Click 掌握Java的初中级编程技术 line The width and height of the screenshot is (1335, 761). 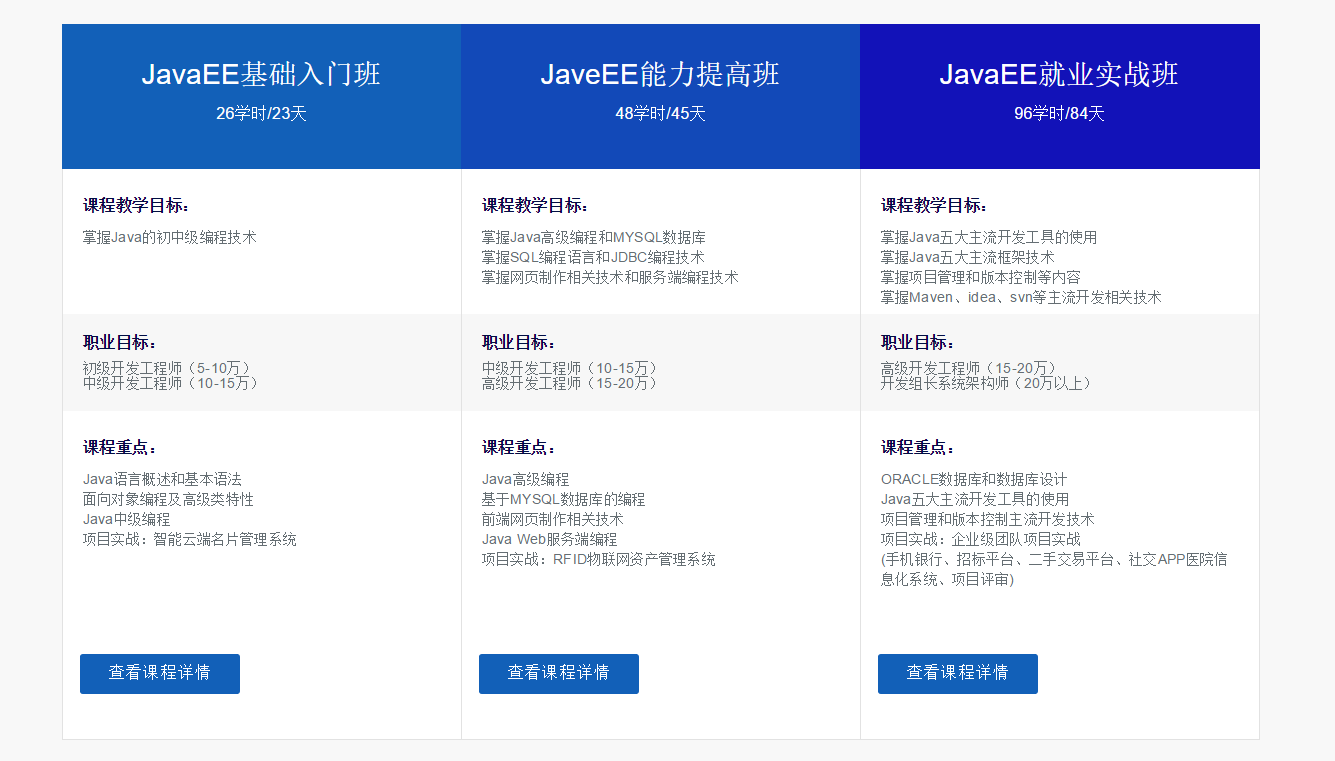pos(170,237)
